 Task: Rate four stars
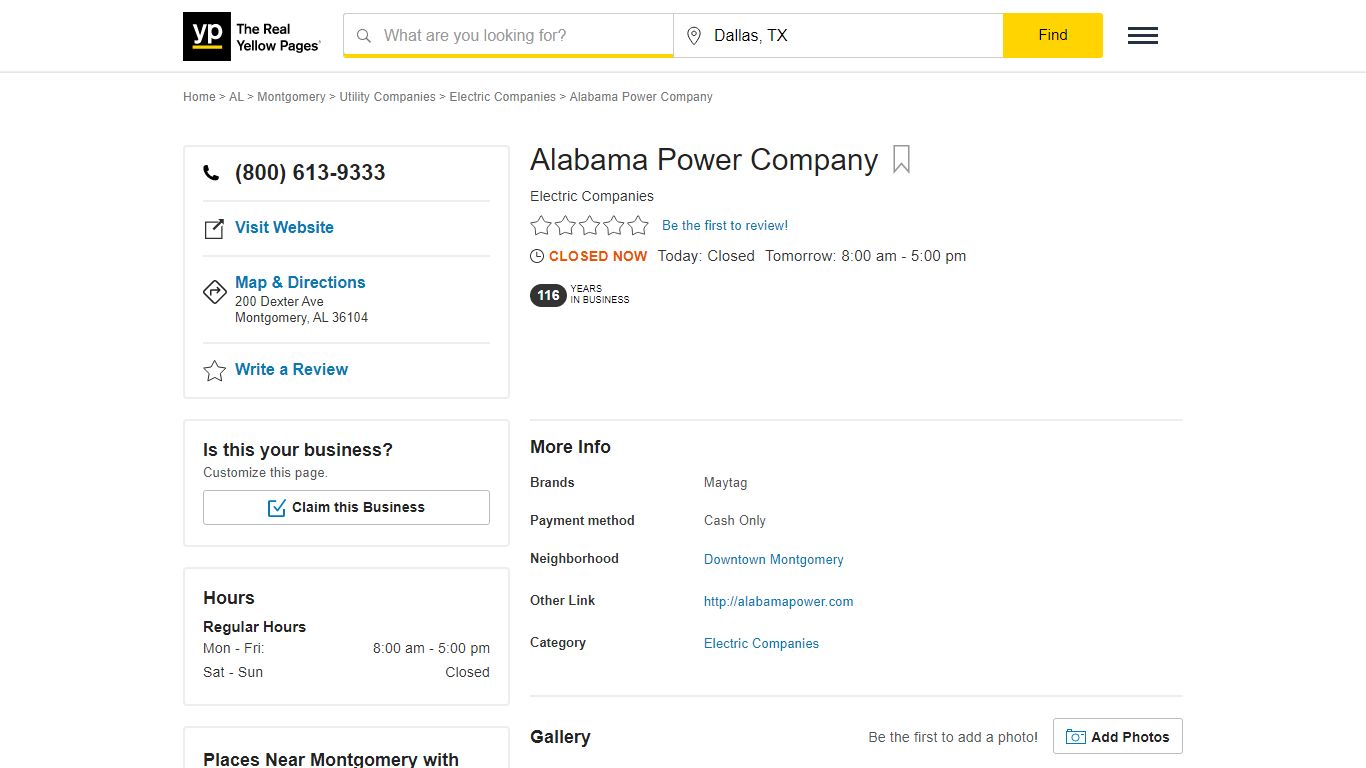coord(614,226)
